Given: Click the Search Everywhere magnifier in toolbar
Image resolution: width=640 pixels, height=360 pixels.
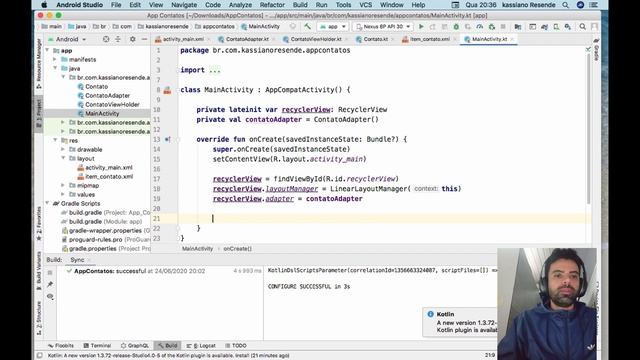Looking at the screenshot, I should 582,27.
